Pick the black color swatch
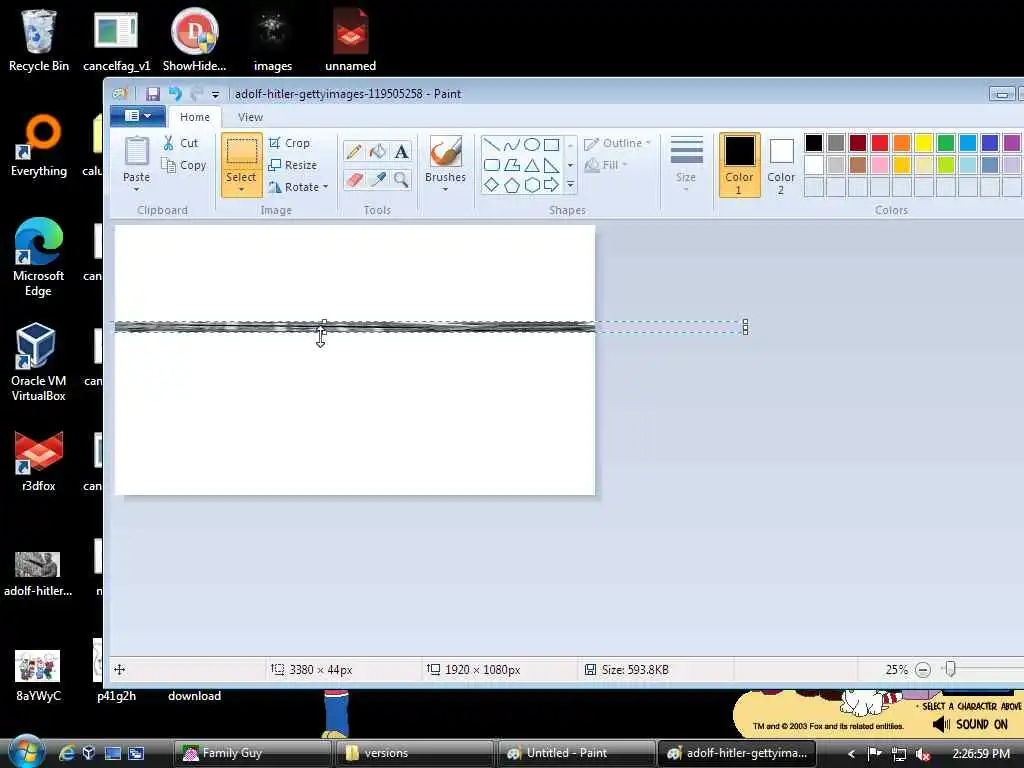 coord(814,142)
